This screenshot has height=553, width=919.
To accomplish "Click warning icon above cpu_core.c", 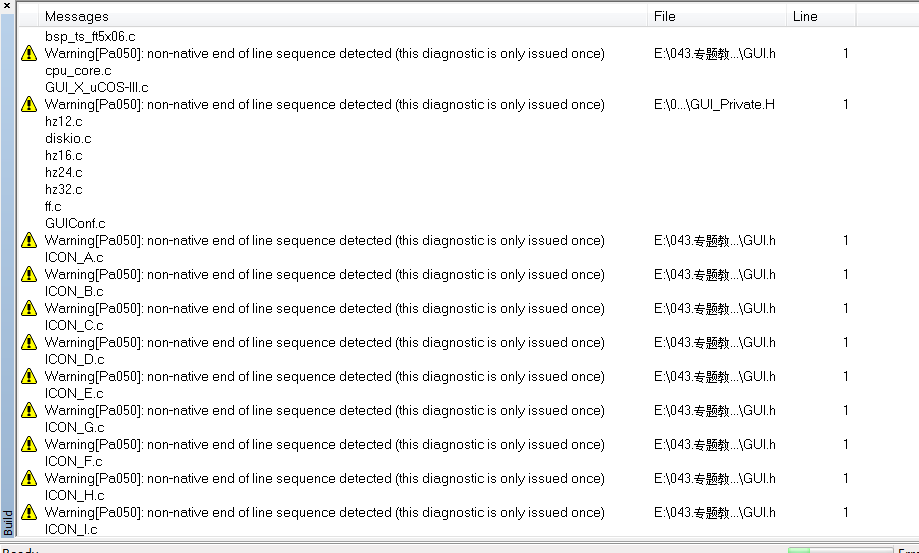I will [x=29, y=53].
